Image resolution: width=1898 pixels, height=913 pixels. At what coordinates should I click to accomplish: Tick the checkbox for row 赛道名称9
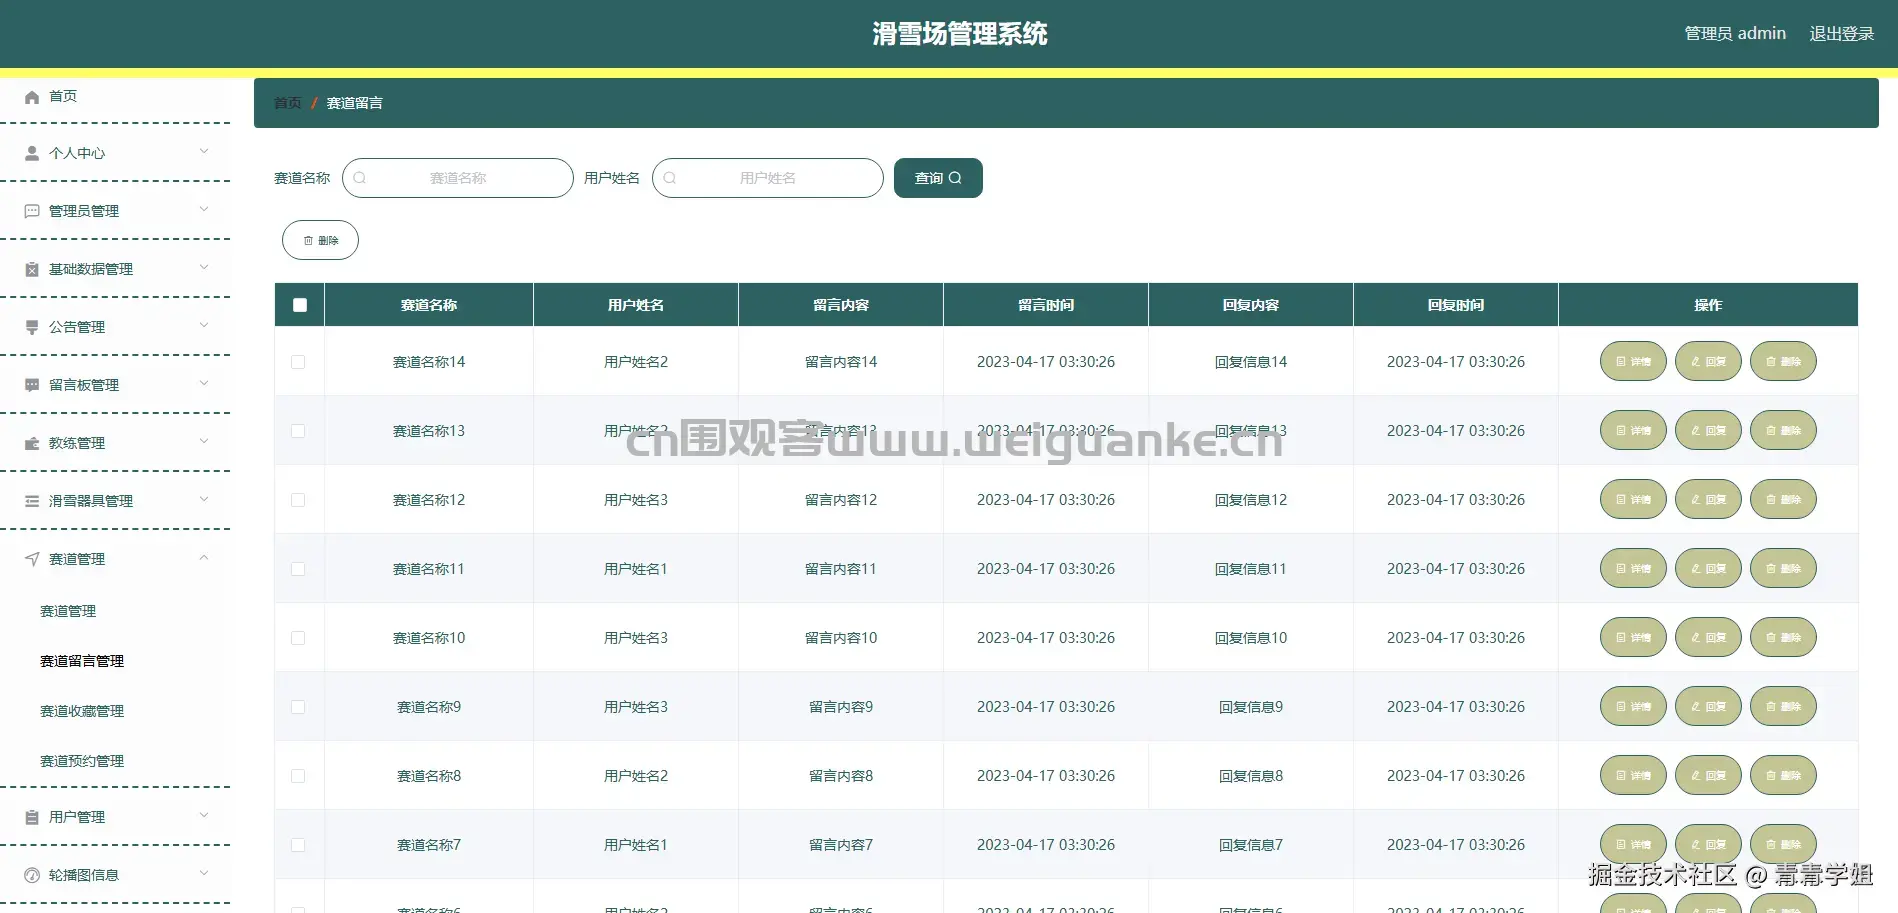(298, 707)
